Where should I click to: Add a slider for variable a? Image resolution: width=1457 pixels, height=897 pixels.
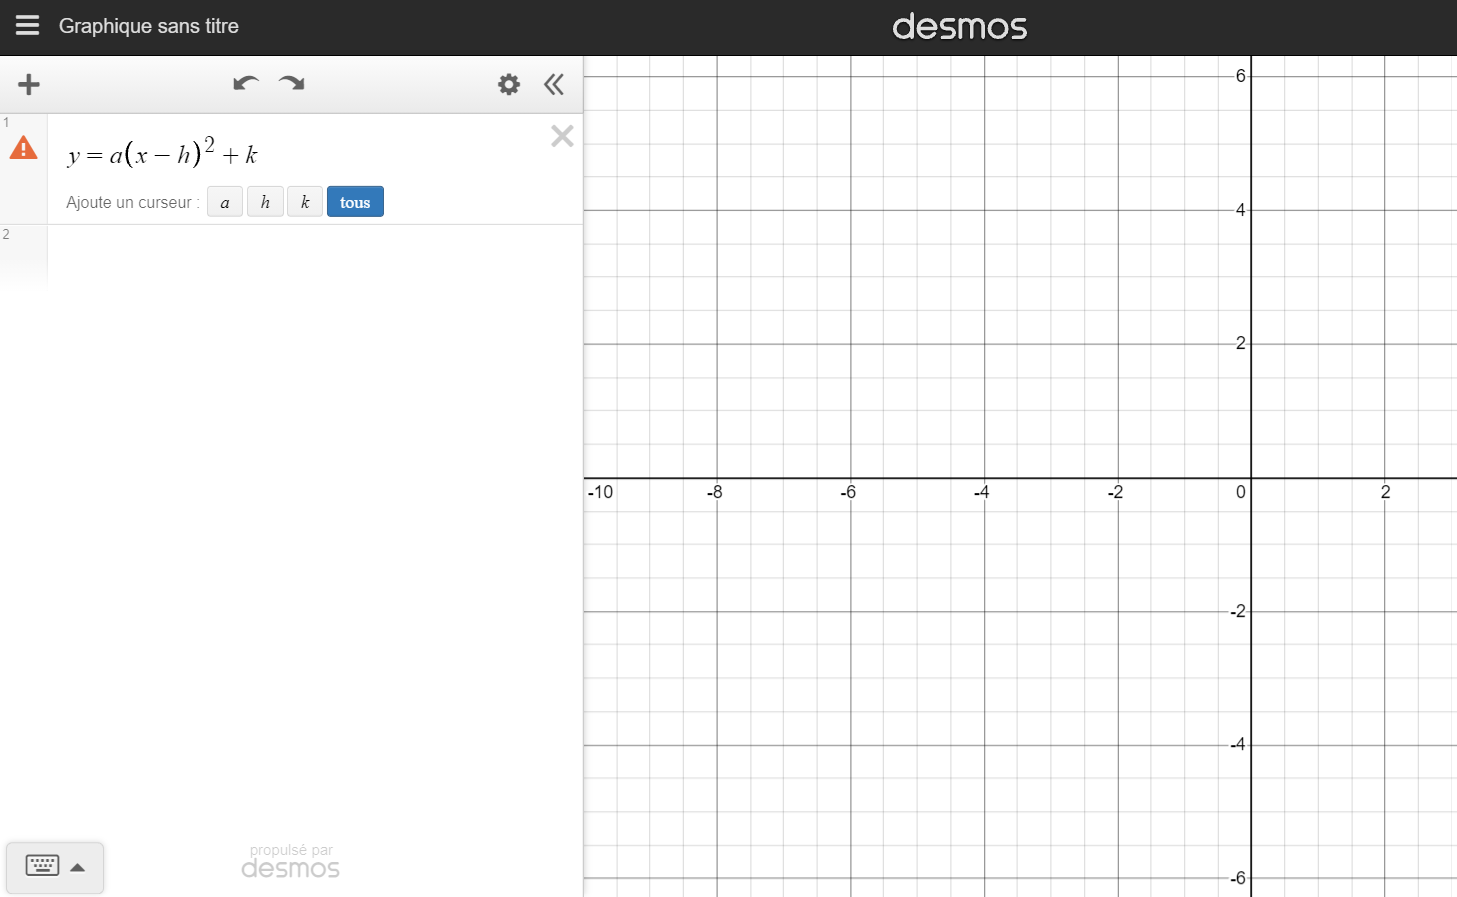225,202
